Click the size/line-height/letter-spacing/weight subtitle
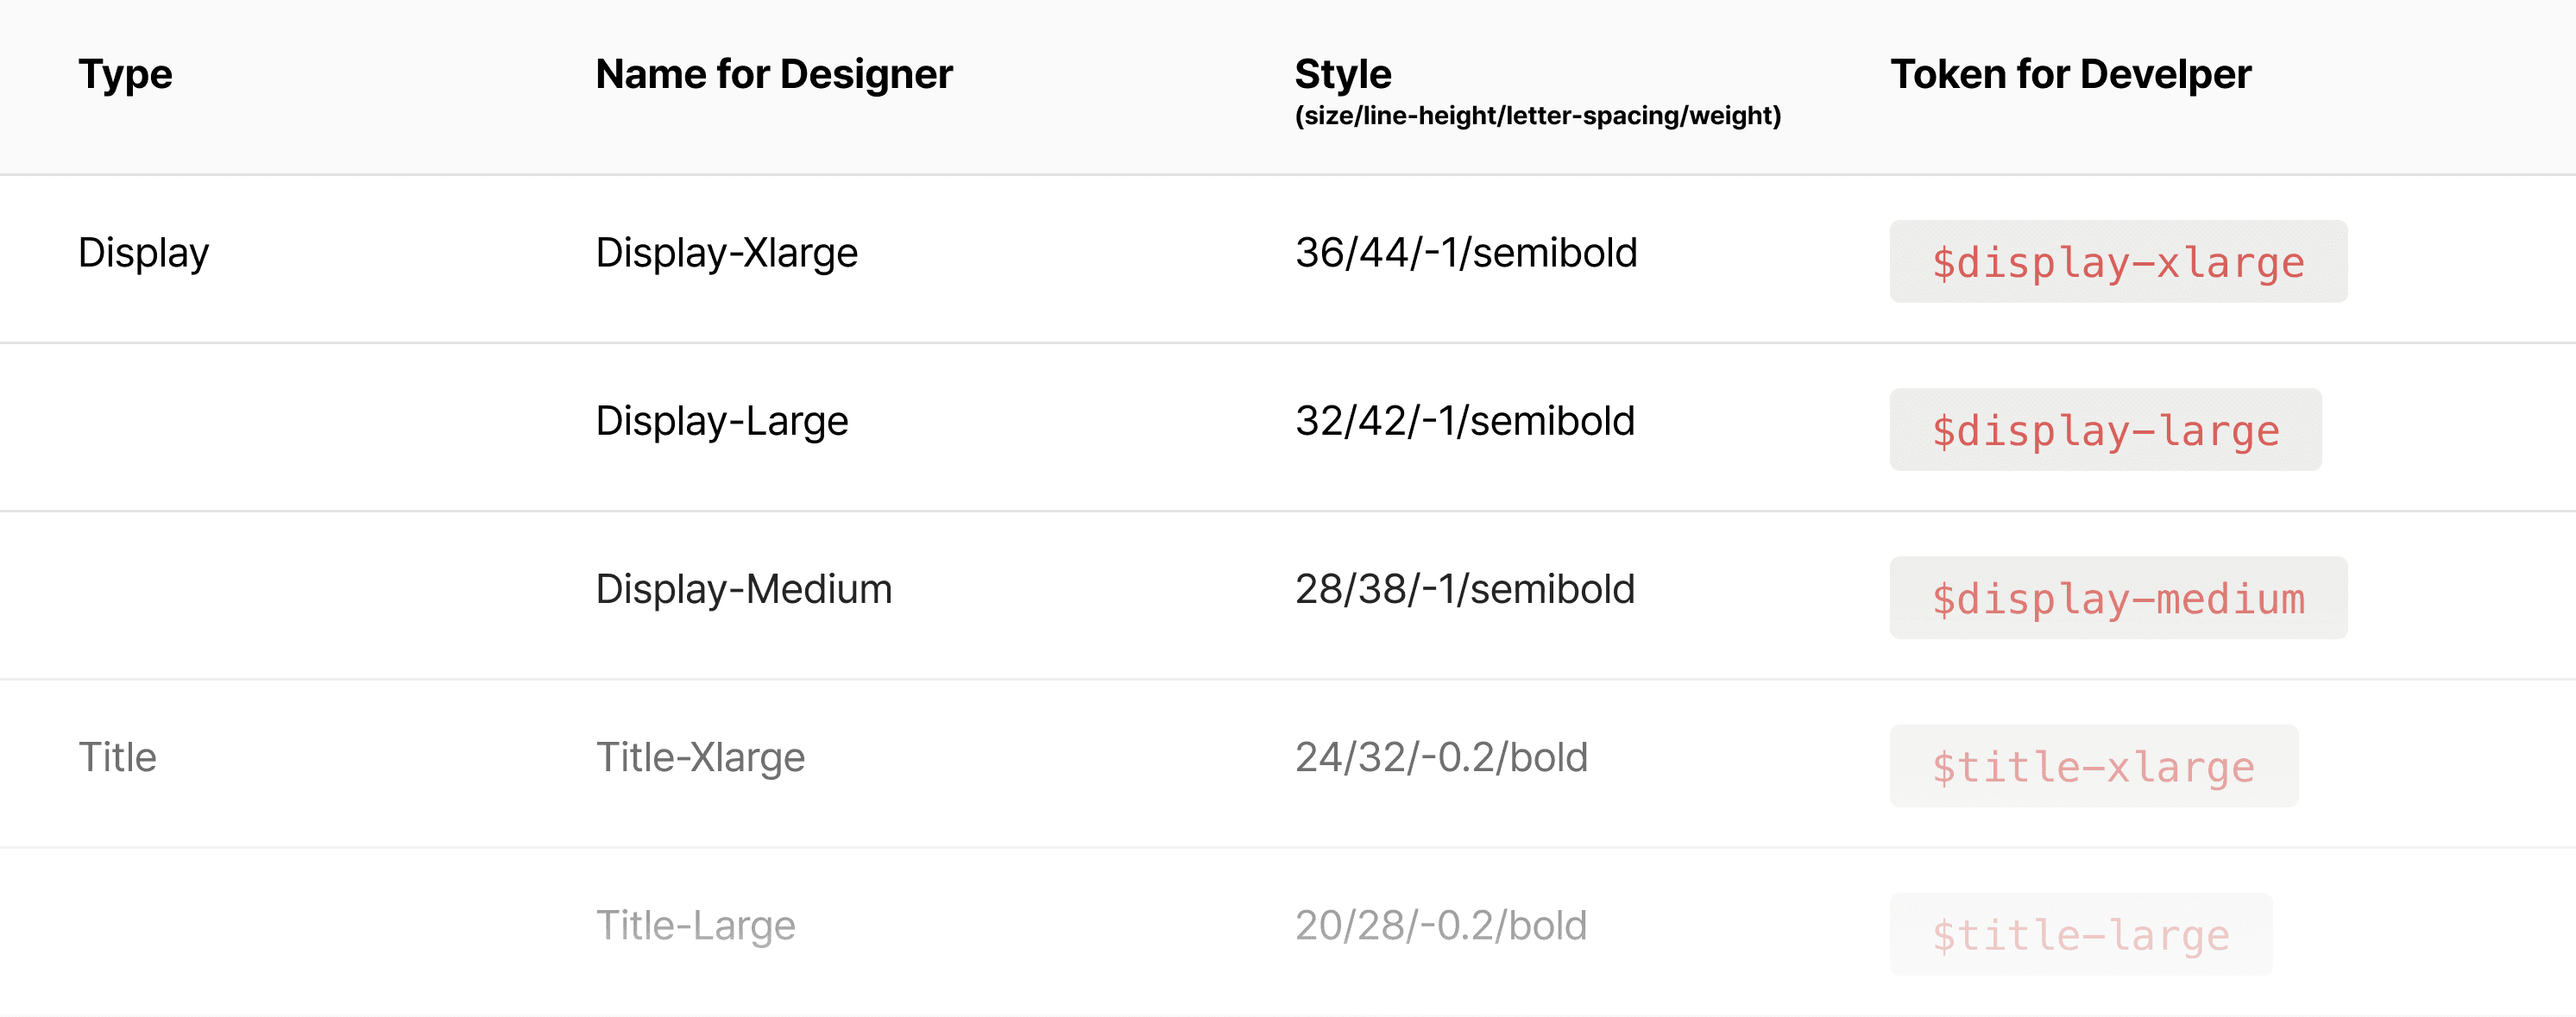Image resolution: width=2576 pixels, height=1017 pixels. 1537,116
